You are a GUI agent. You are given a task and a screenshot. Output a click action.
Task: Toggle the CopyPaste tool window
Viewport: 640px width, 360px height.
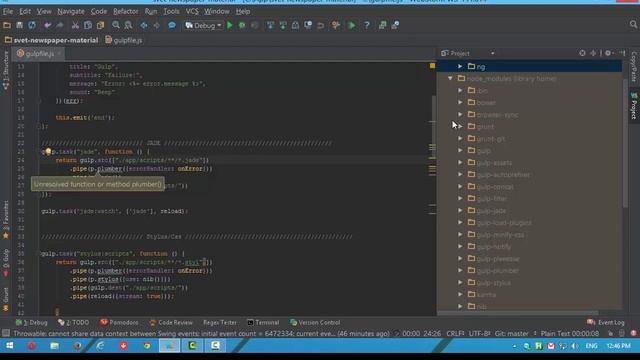634,66
